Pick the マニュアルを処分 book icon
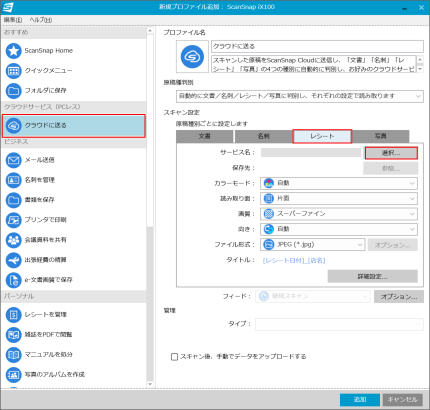Image resolution: width=430 pixels, height=410 pixels. (14, 354)
